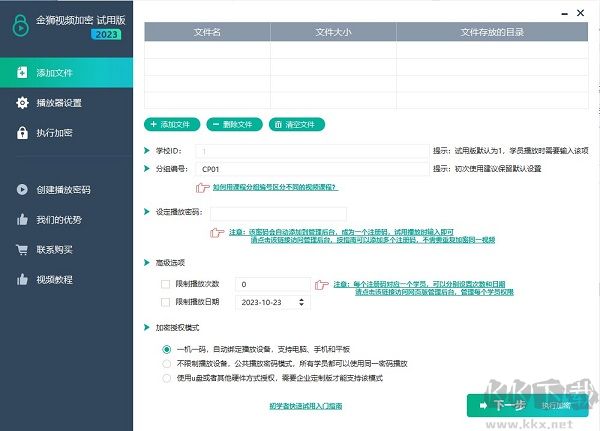Click the shopping cart icon for 联系购买
The height and width of the screenshot is (431, 600).
point(22,250)
